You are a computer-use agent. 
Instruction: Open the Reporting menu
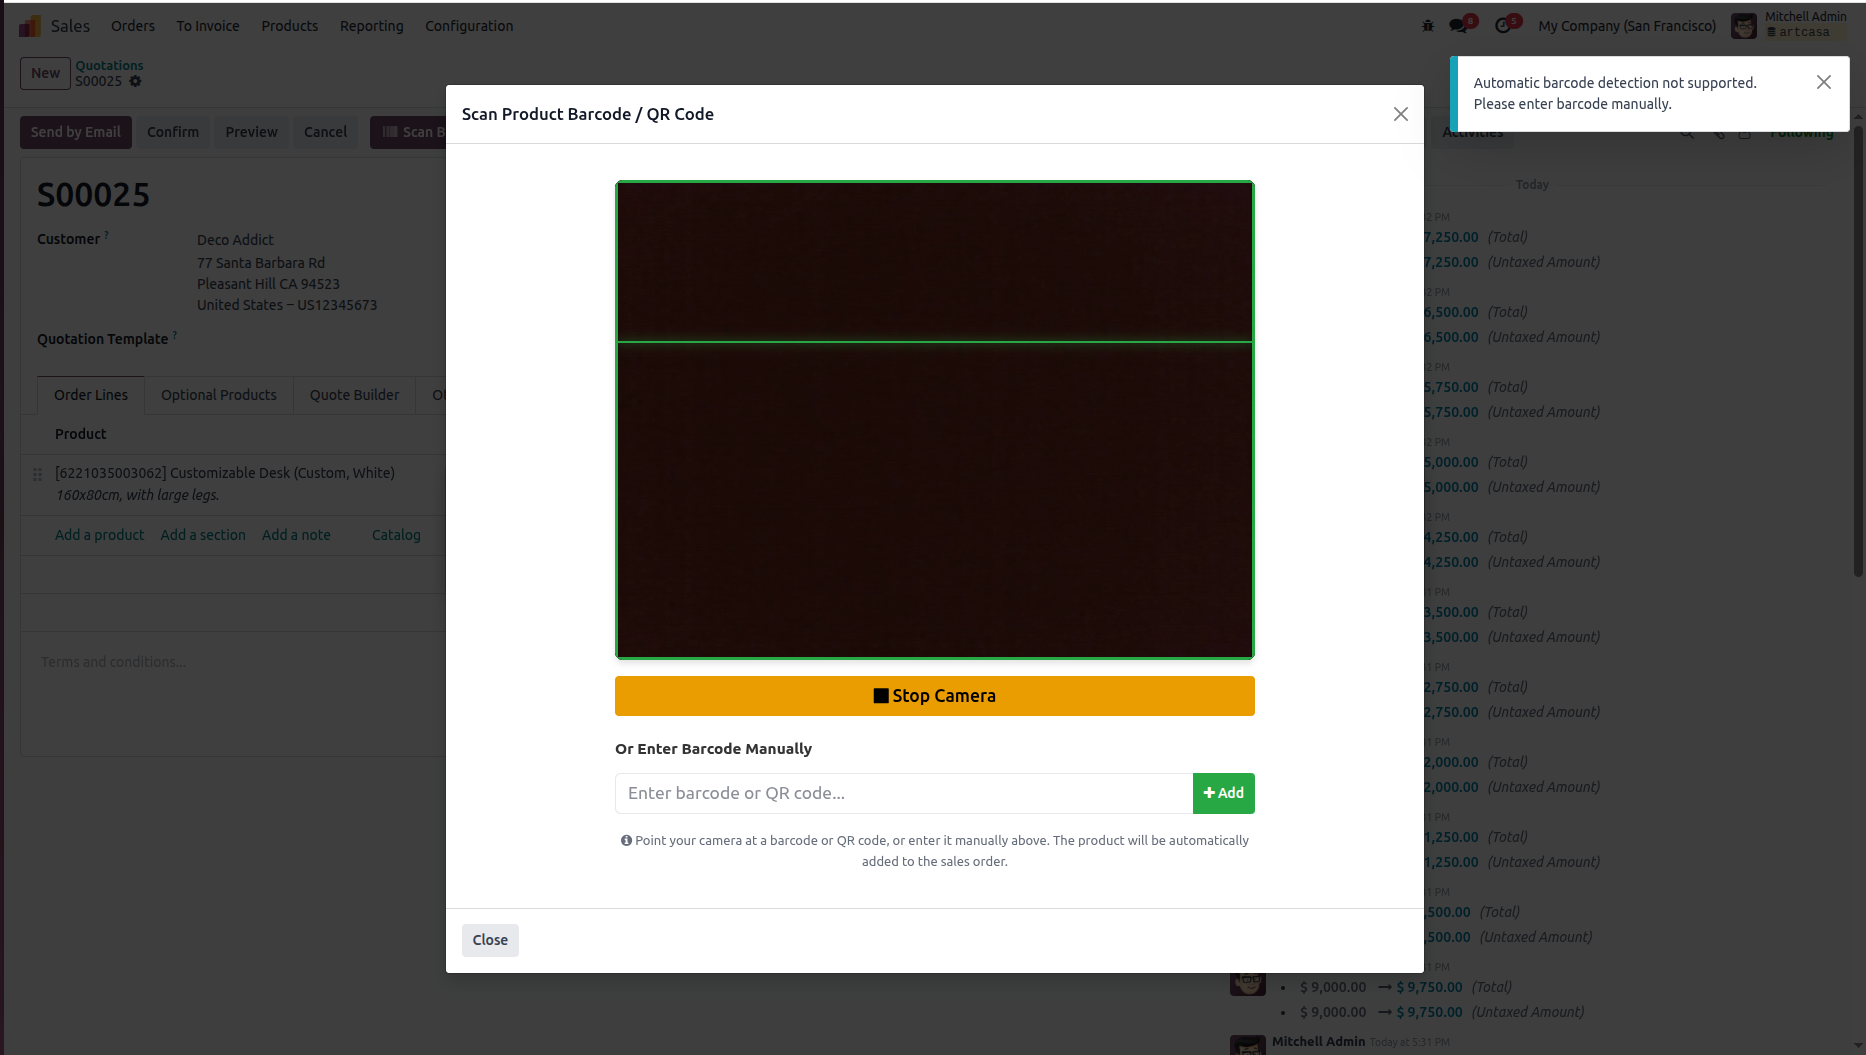371,25
